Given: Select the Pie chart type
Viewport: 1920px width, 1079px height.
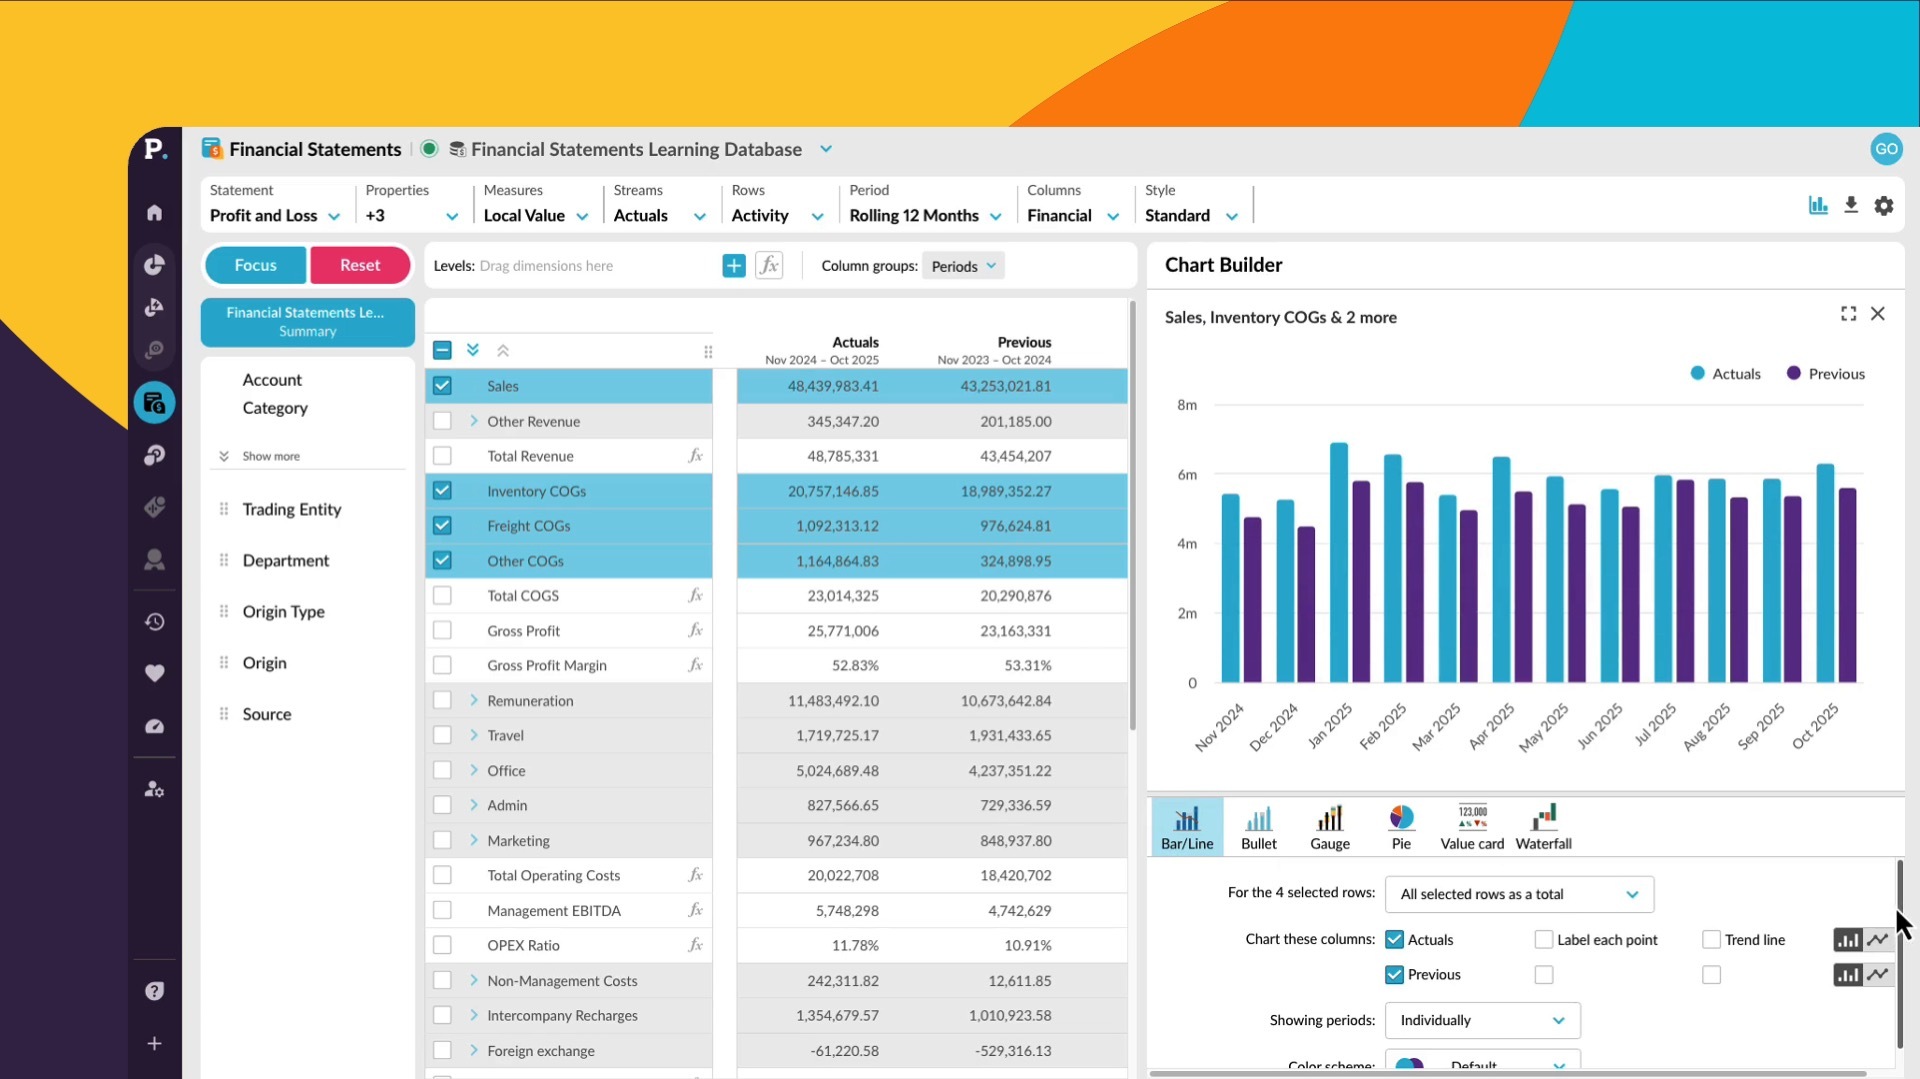Looking at the screenshot, I should pos(1401,827).
